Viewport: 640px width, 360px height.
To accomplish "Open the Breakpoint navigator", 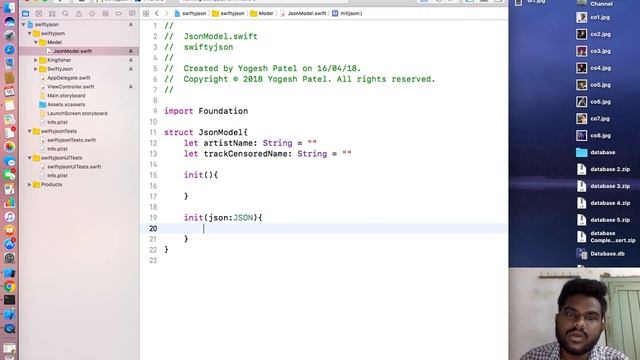I will (118, 13).
